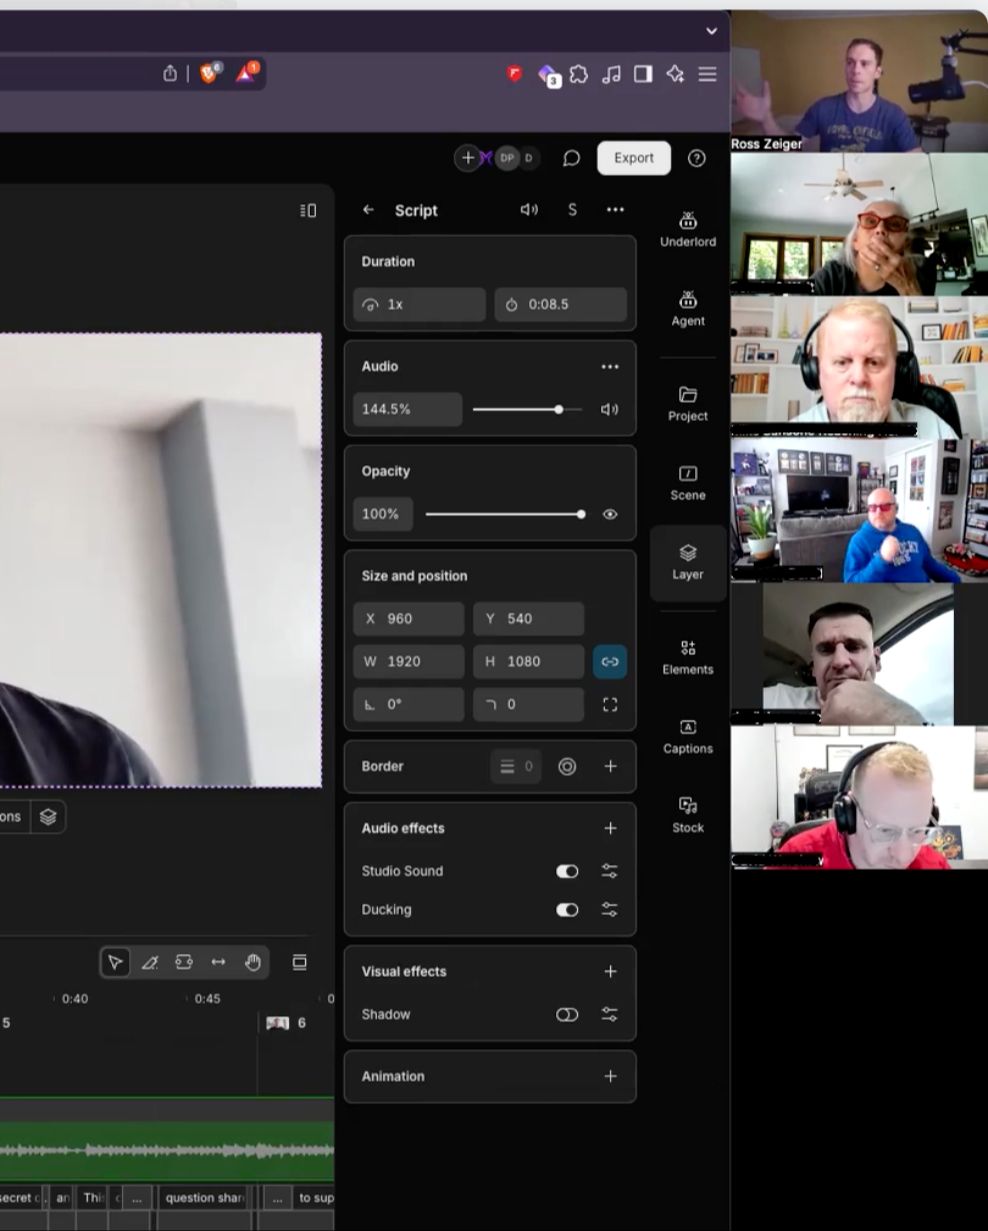Open the Audio section more options

[x=610, y=367]
